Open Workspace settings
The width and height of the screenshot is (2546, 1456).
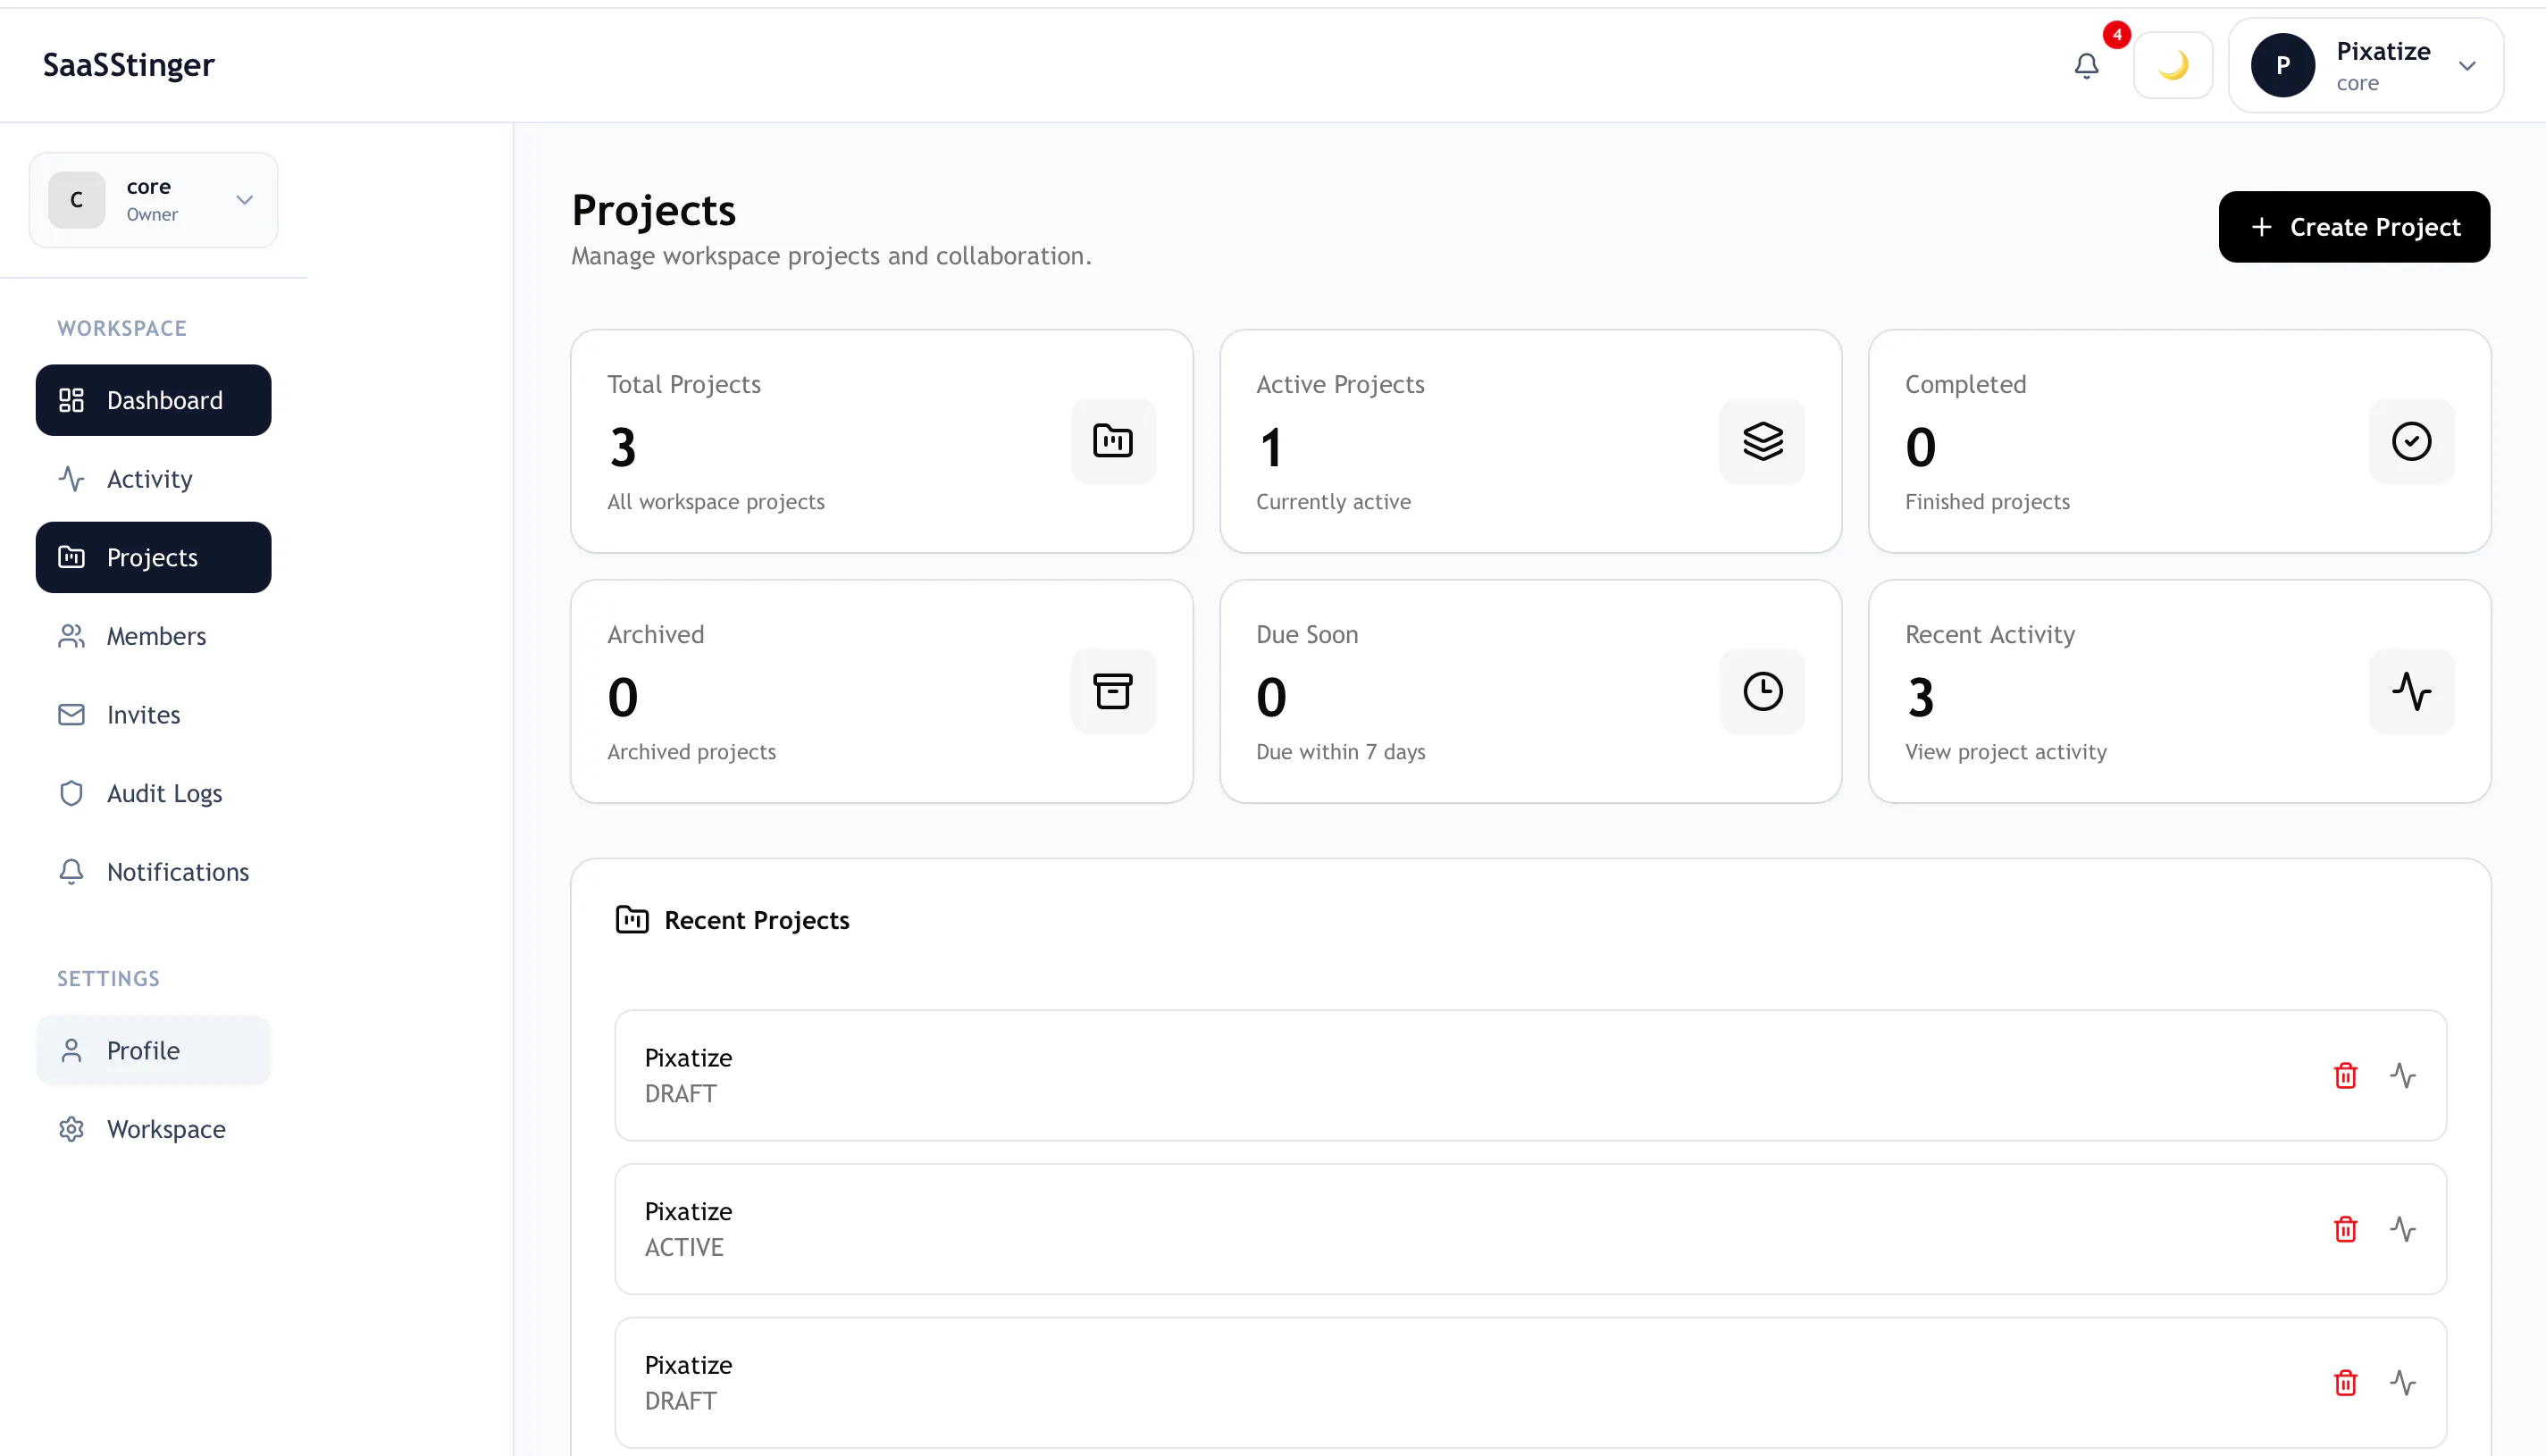coord(153,1129)
